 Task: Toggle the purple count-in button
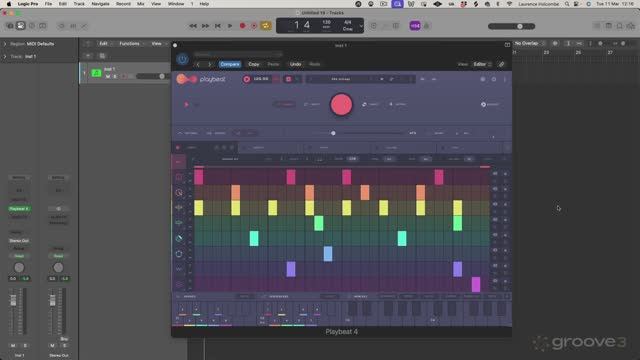(415, 26)
